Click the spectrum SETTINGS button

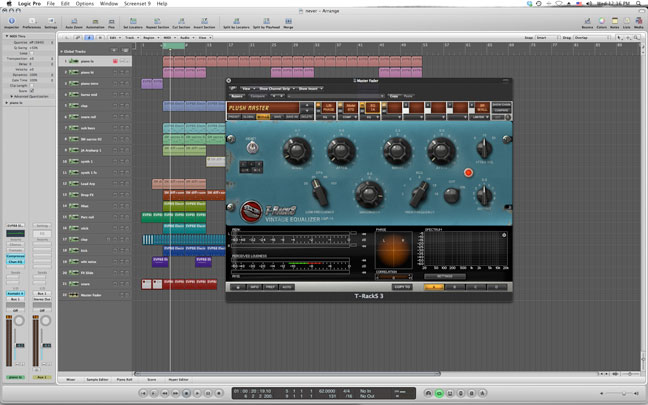[x=445, y=276]
